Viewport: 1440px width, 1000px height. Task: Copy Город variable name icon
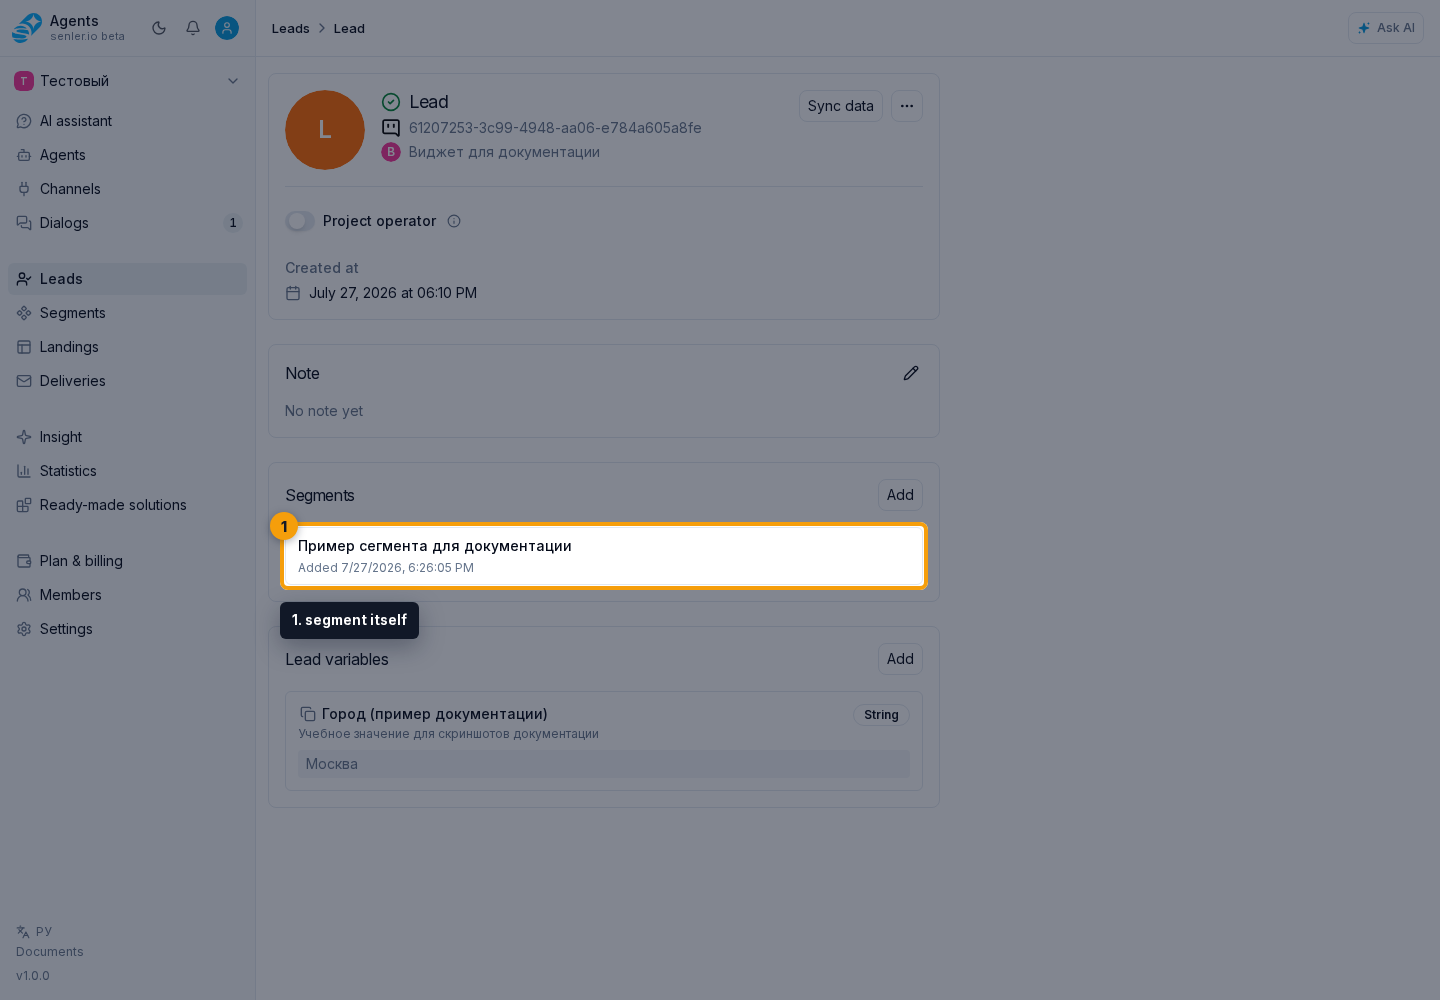[308, 714]
